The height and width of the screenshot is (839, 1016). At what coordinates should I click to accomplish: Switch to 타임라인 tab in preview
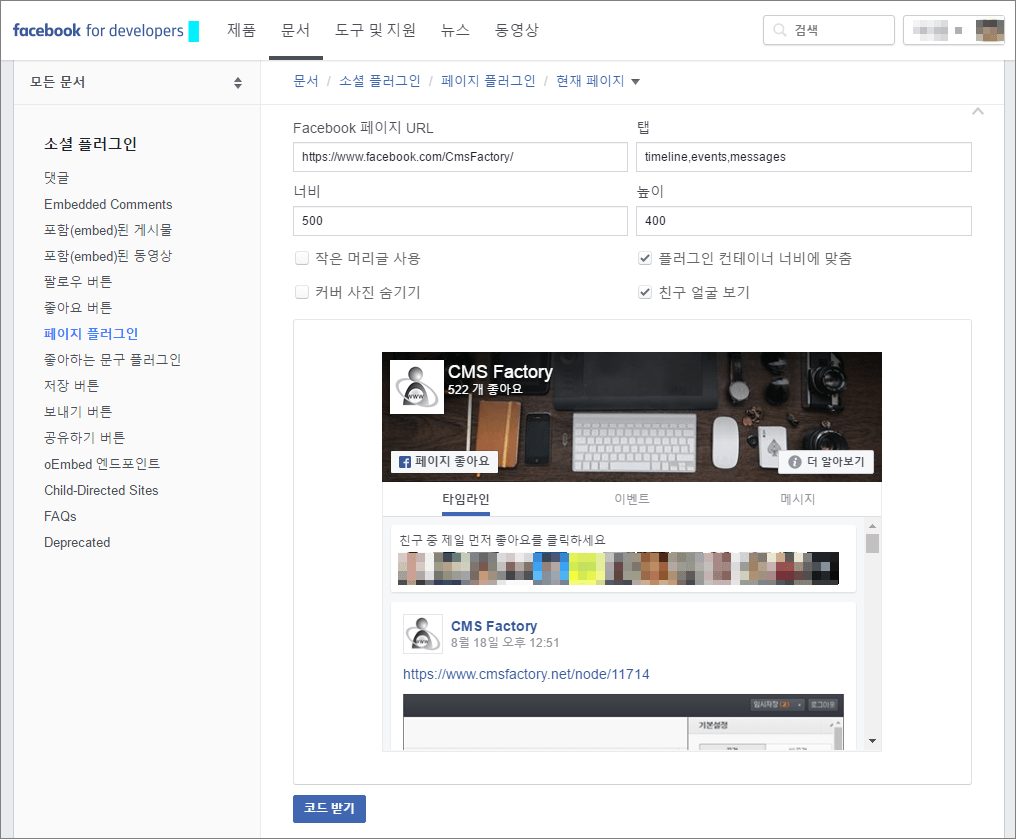coord(465,499)
